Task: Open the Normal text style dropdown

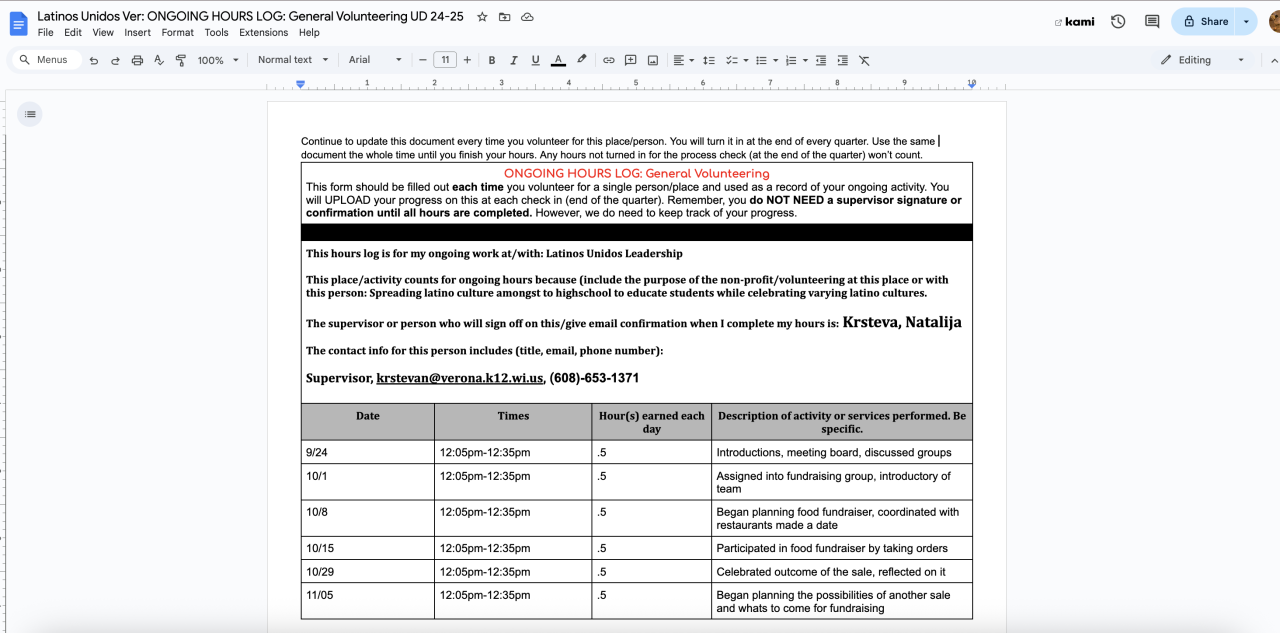Action: point(293,60)
